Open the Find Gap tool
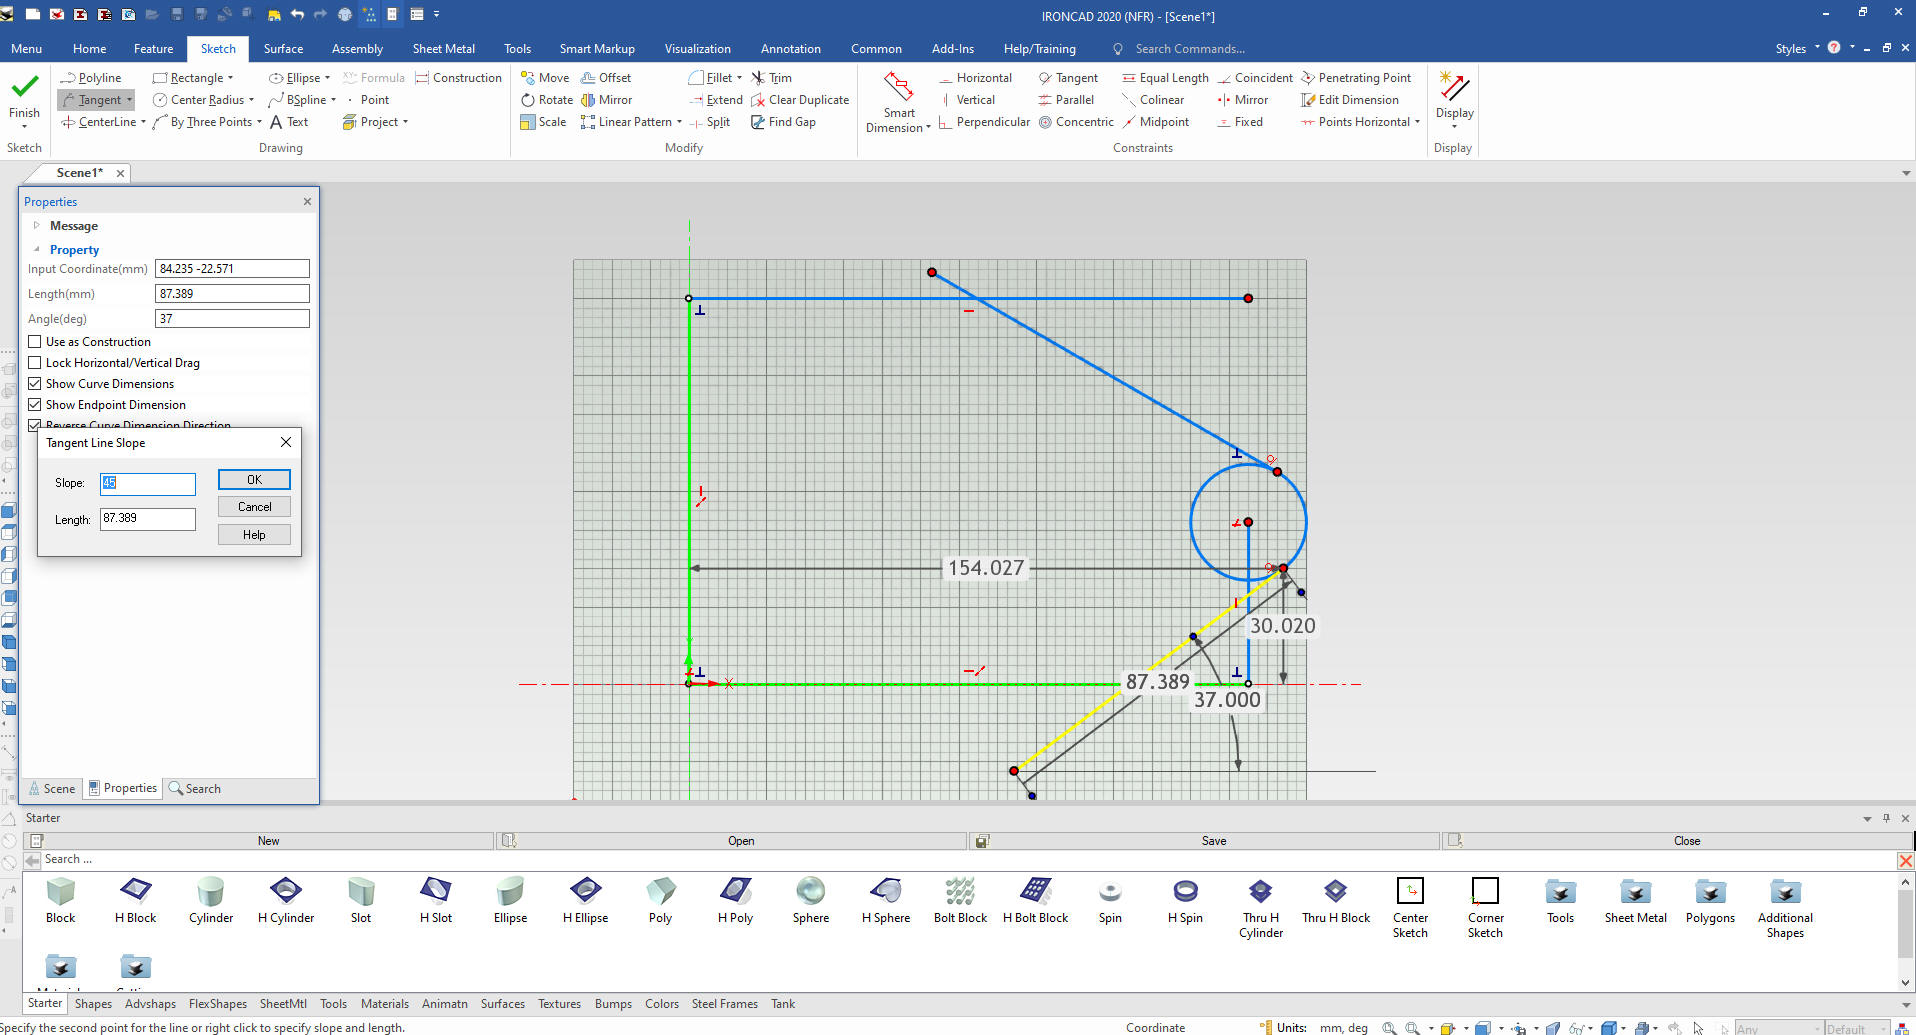The height and width of the screenshot is (1035, 1916). click(x=783, y=122)
